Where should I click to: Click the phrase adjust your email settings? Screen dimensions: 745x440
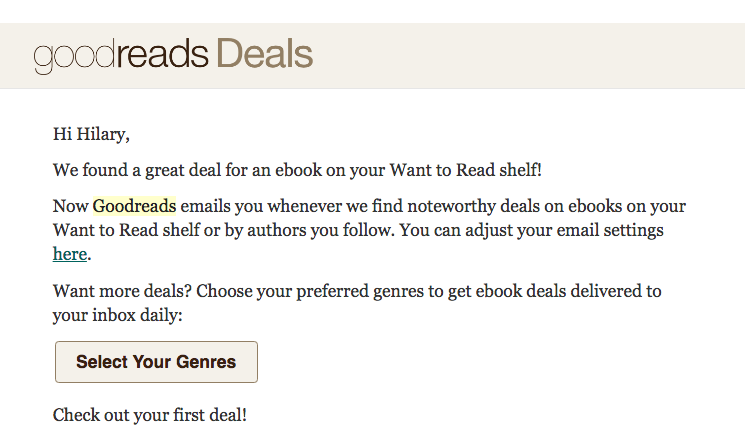[564, 230]
